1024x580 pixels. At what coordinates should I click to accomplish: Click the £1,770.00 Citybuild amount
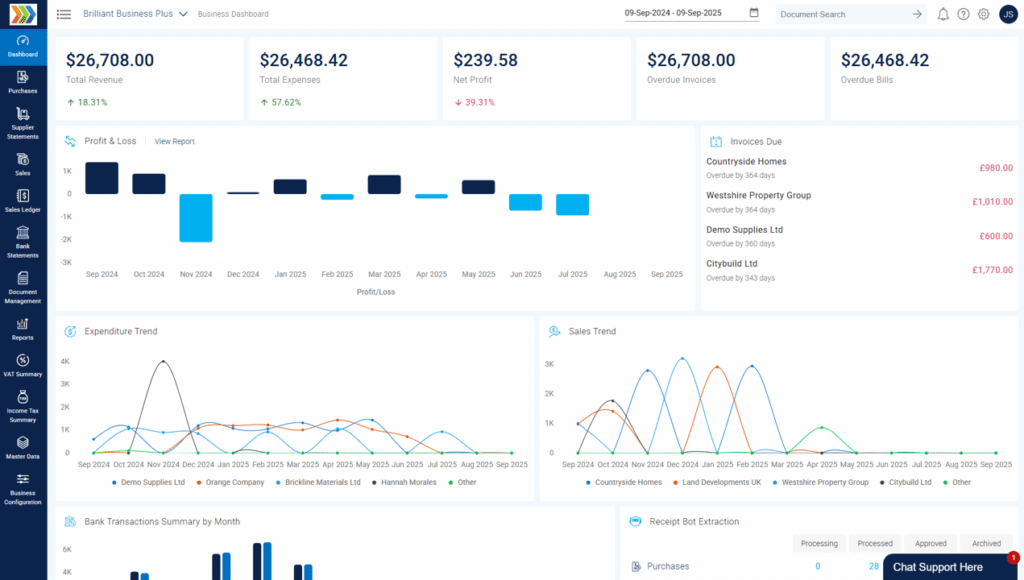(x=993, y=270)
